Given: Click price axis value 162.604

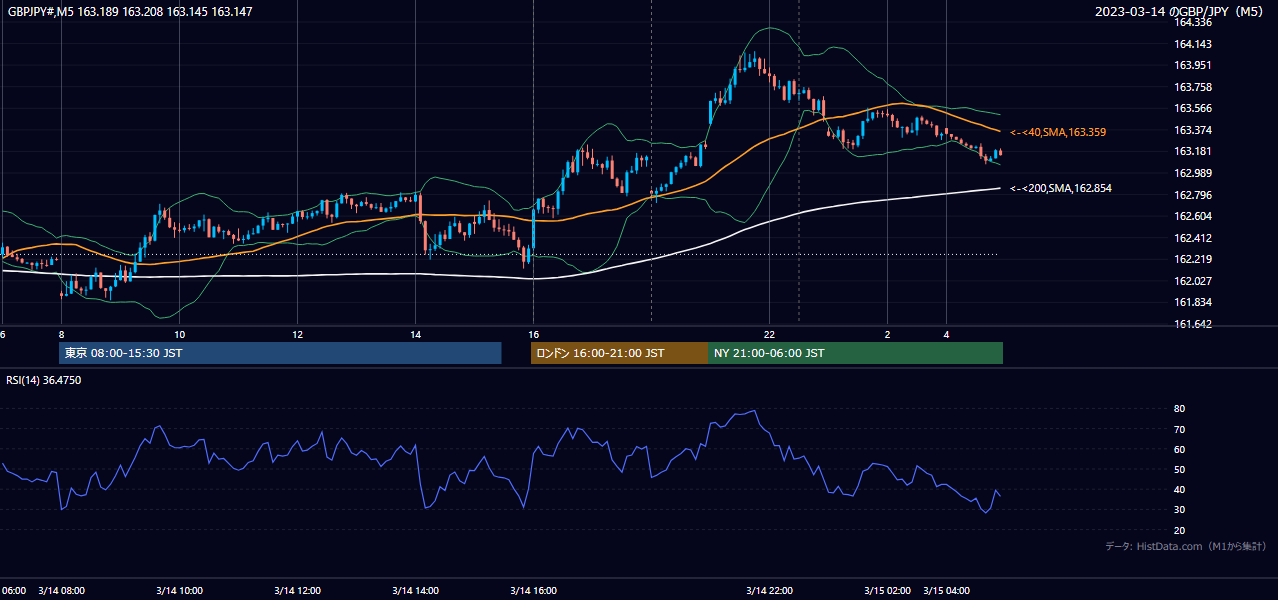Looking at the screenshot, I should click(x=1192, y=216).
